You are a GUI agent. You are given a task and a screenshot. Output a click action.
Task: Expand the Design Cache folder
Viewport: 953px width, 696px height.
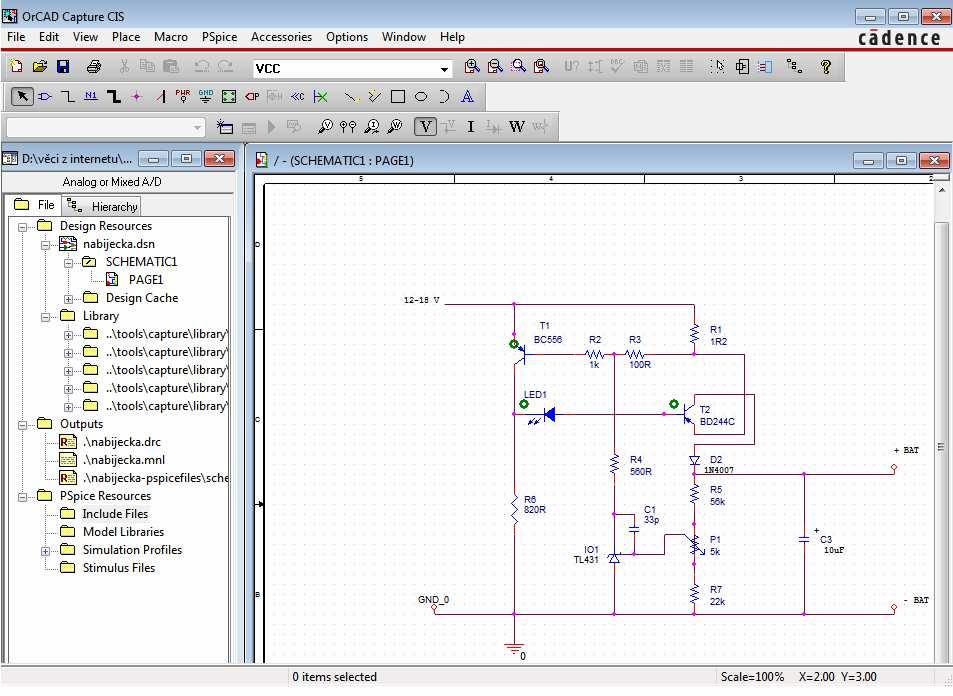68,299
